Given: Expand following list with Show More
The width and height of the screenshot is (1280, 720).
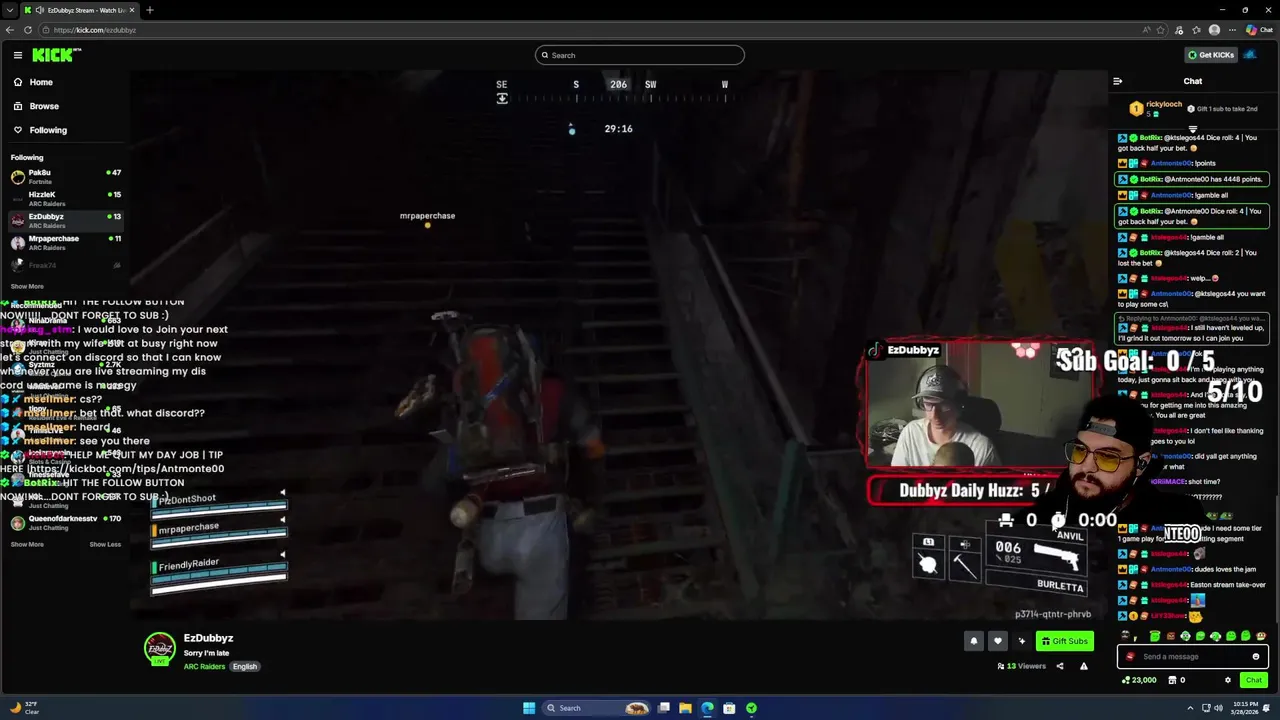Looking at the screenshot, I should point(27,286).
